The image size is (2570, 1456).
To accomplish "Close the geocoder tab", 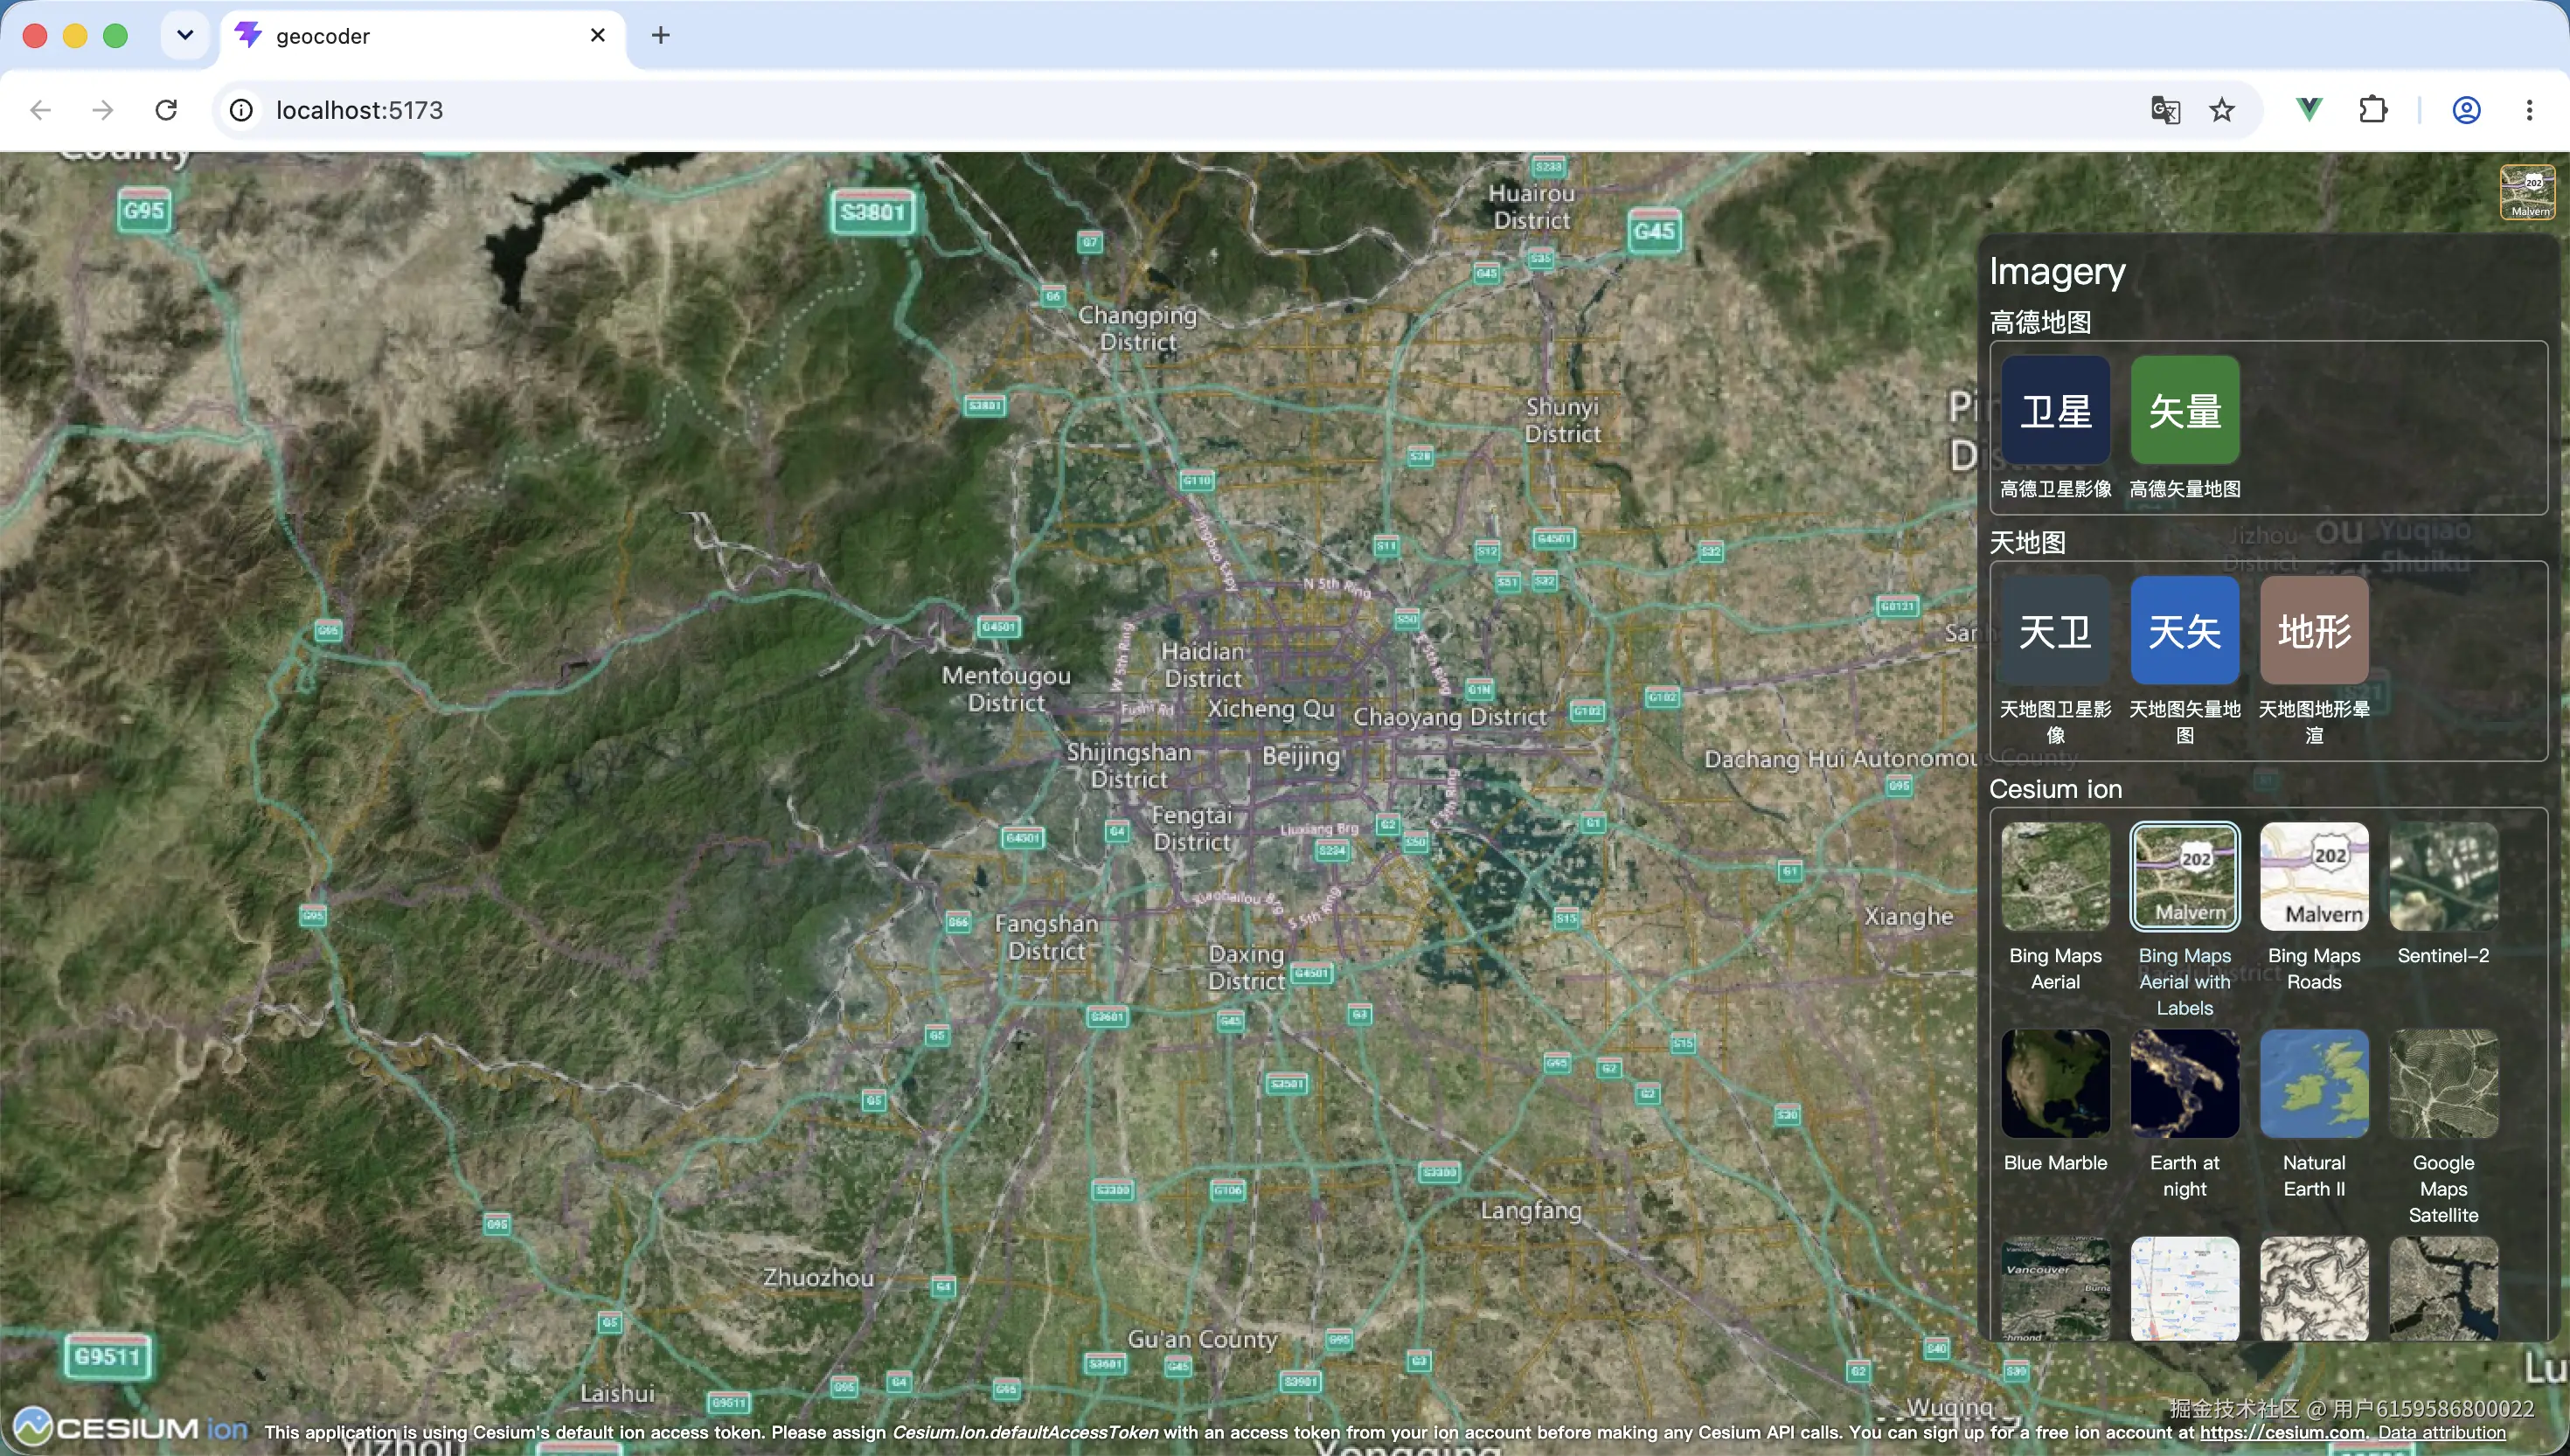I will click(598, 36).
